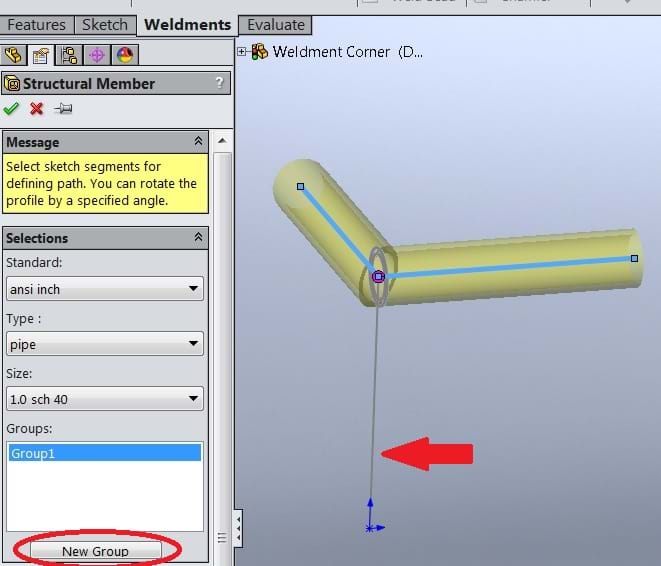
Task: Click the pushpin to keep panel visible
Action: [x=63, y=109]
